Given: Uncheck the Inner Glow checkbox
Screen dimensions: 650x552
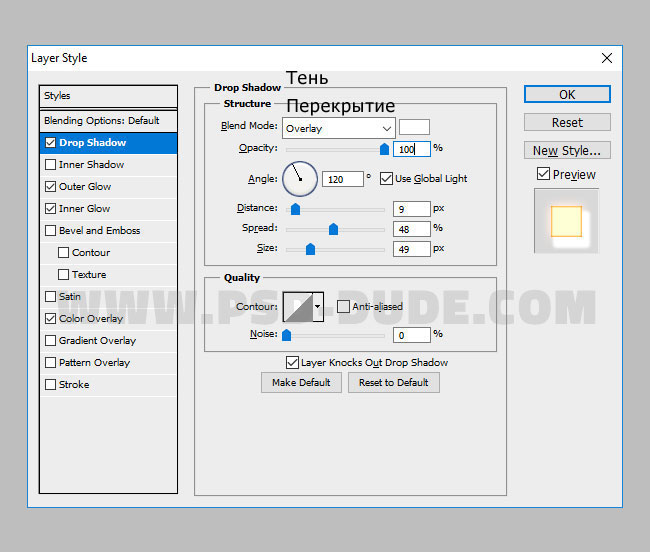Looking at the screenshot, I should click(x=50, y=208).
